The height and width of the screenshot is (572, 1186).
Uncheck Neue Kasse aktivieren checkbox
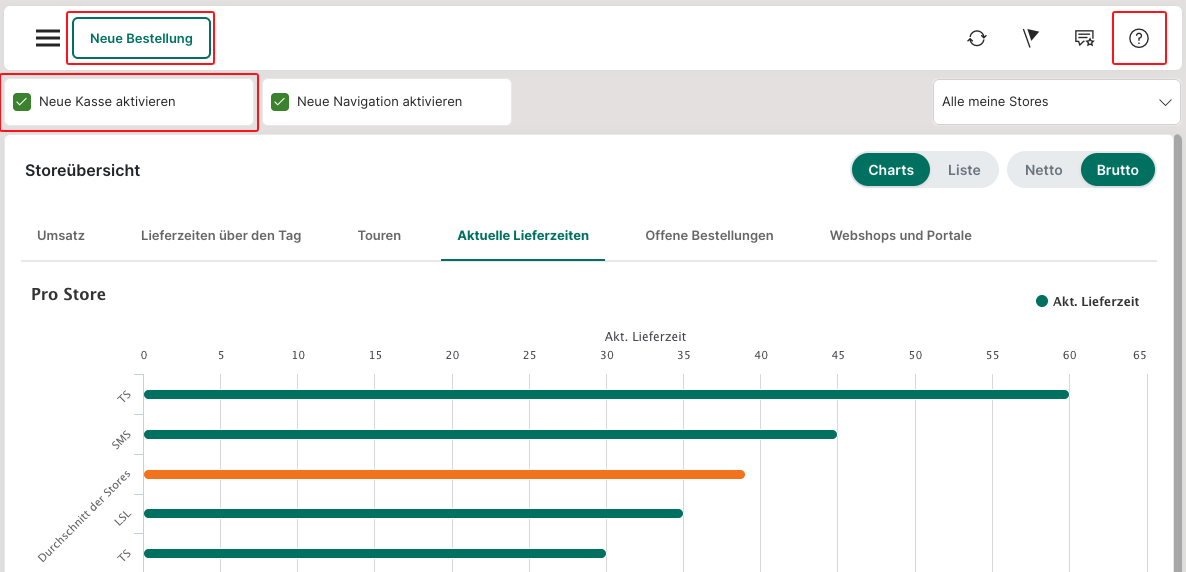(x=22, y=102)
